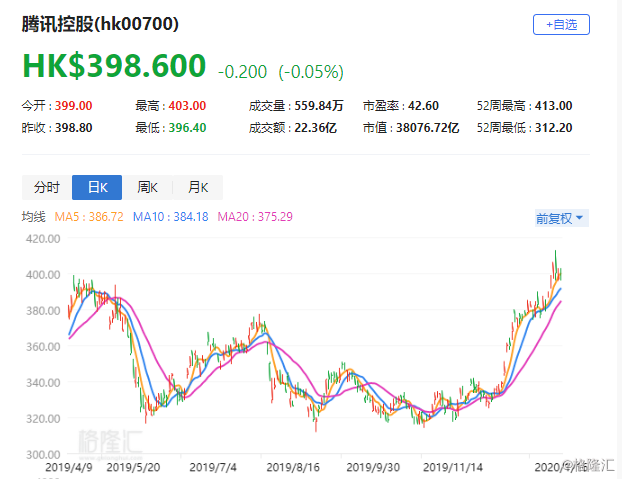Click the 成交额 value 22.36亿
The height and width of the screenshot is (479, 622).
[x=315, y=128]
